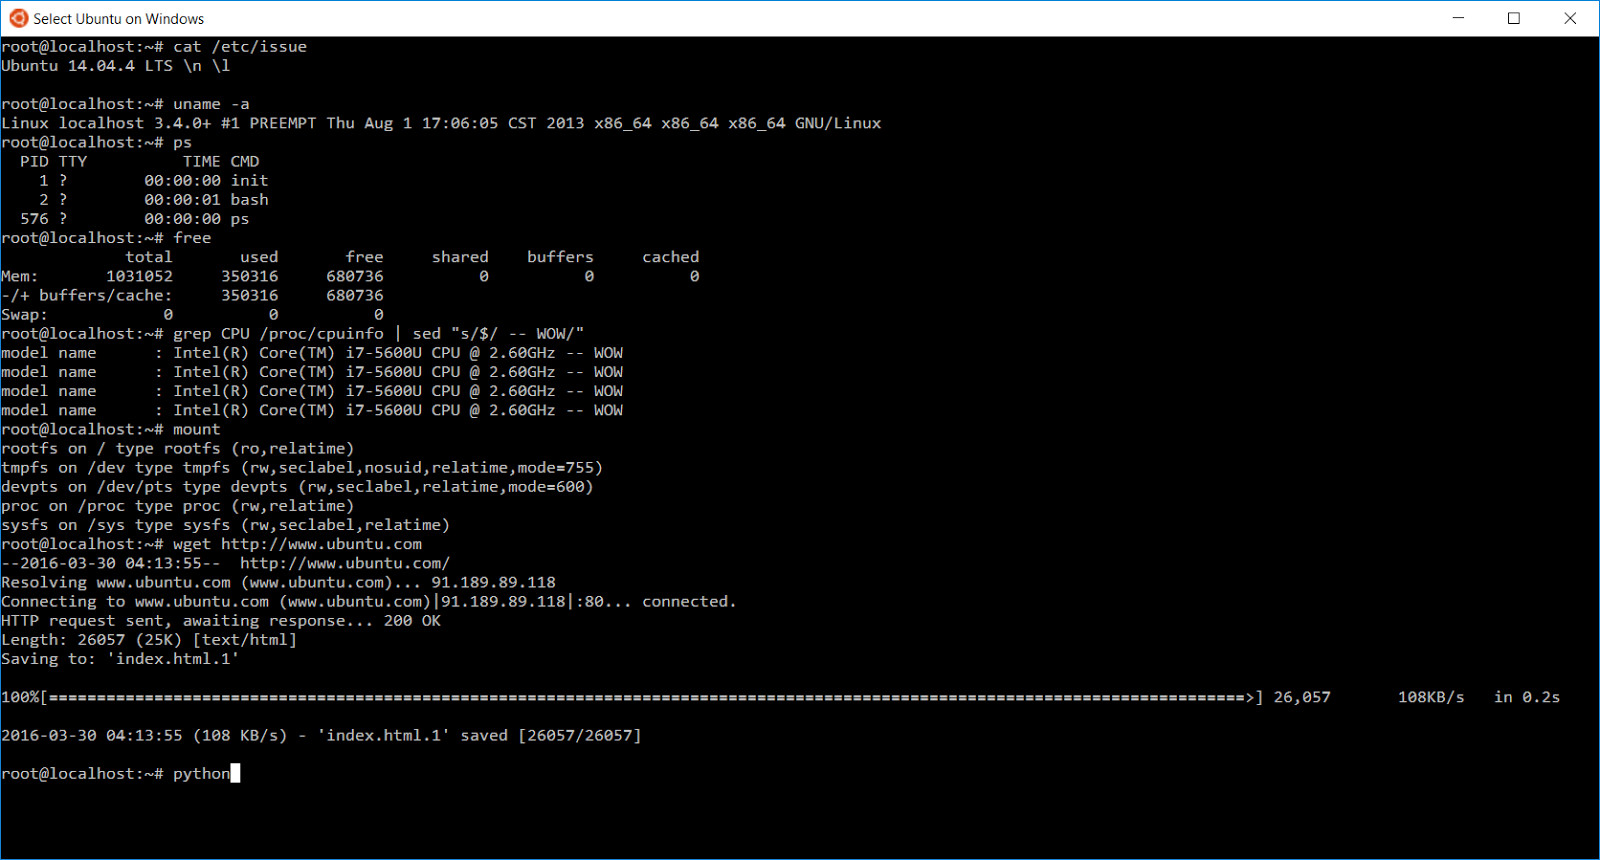This screenshot has width=1600, height=860.
Task: Click the 'Resolving www.ubuntu.com' line
Action: (x=278, y=583)
